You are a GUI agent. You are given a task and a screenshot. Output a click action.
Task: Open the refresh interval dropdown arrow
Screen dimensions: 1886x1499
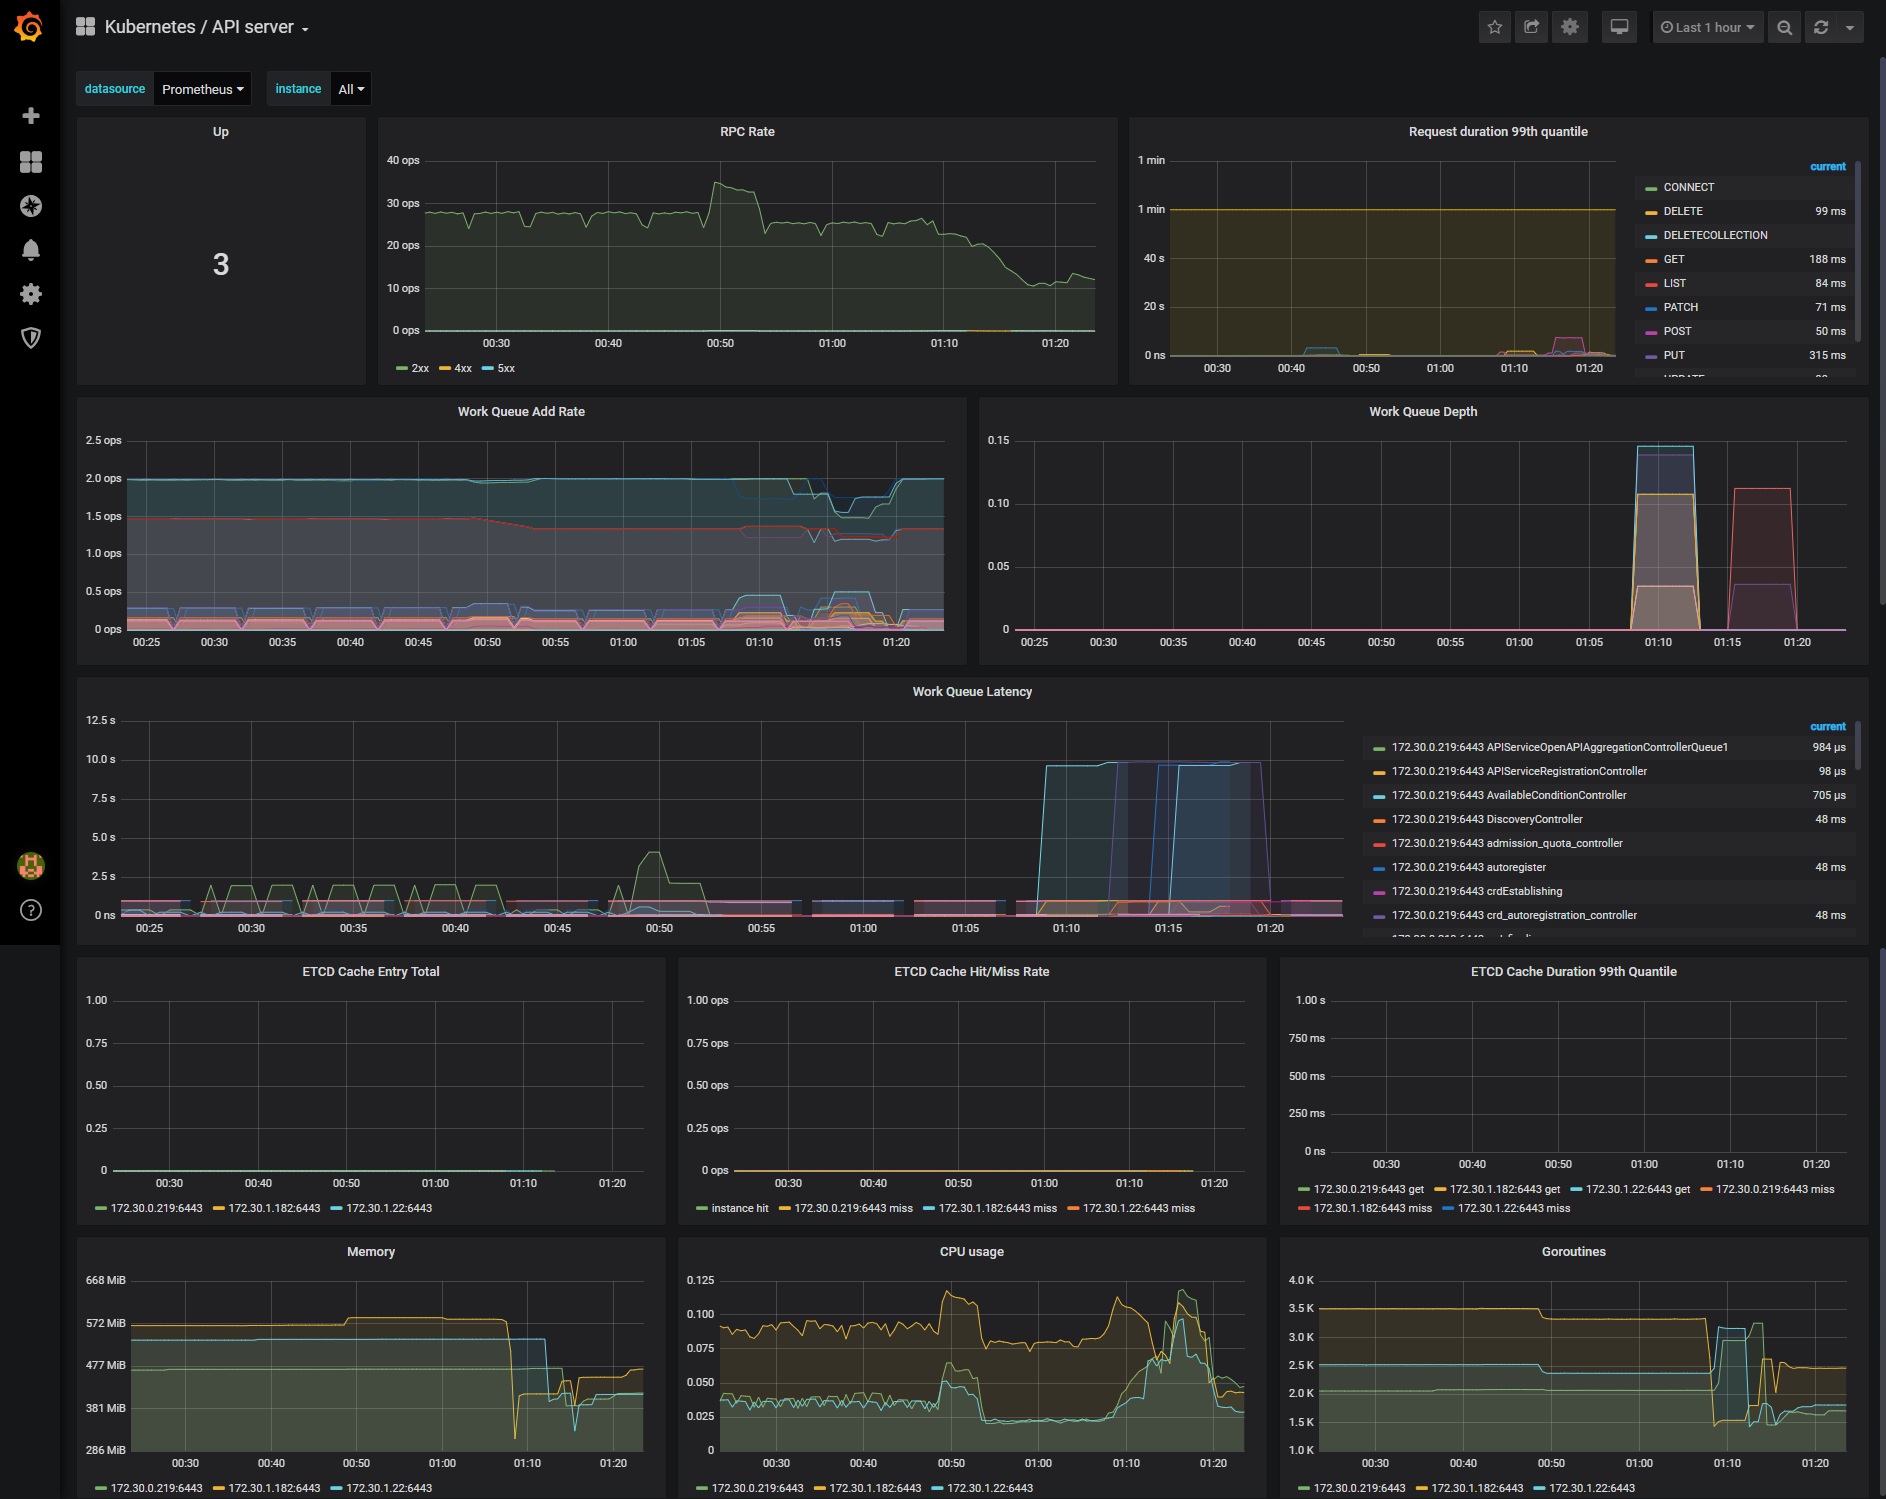pyautogui.click(x=1850, y=27)
